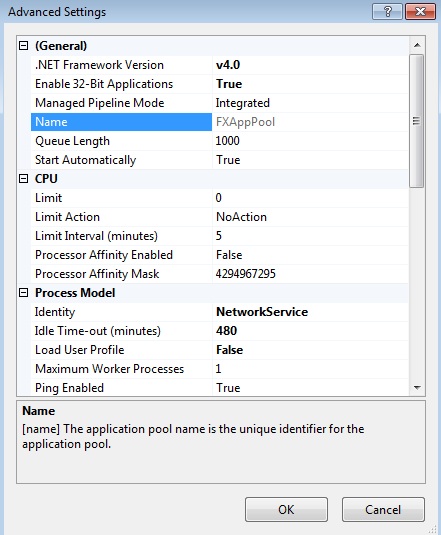
Task: Click the scrollbar up arrow
Action: tap(417, 45)
